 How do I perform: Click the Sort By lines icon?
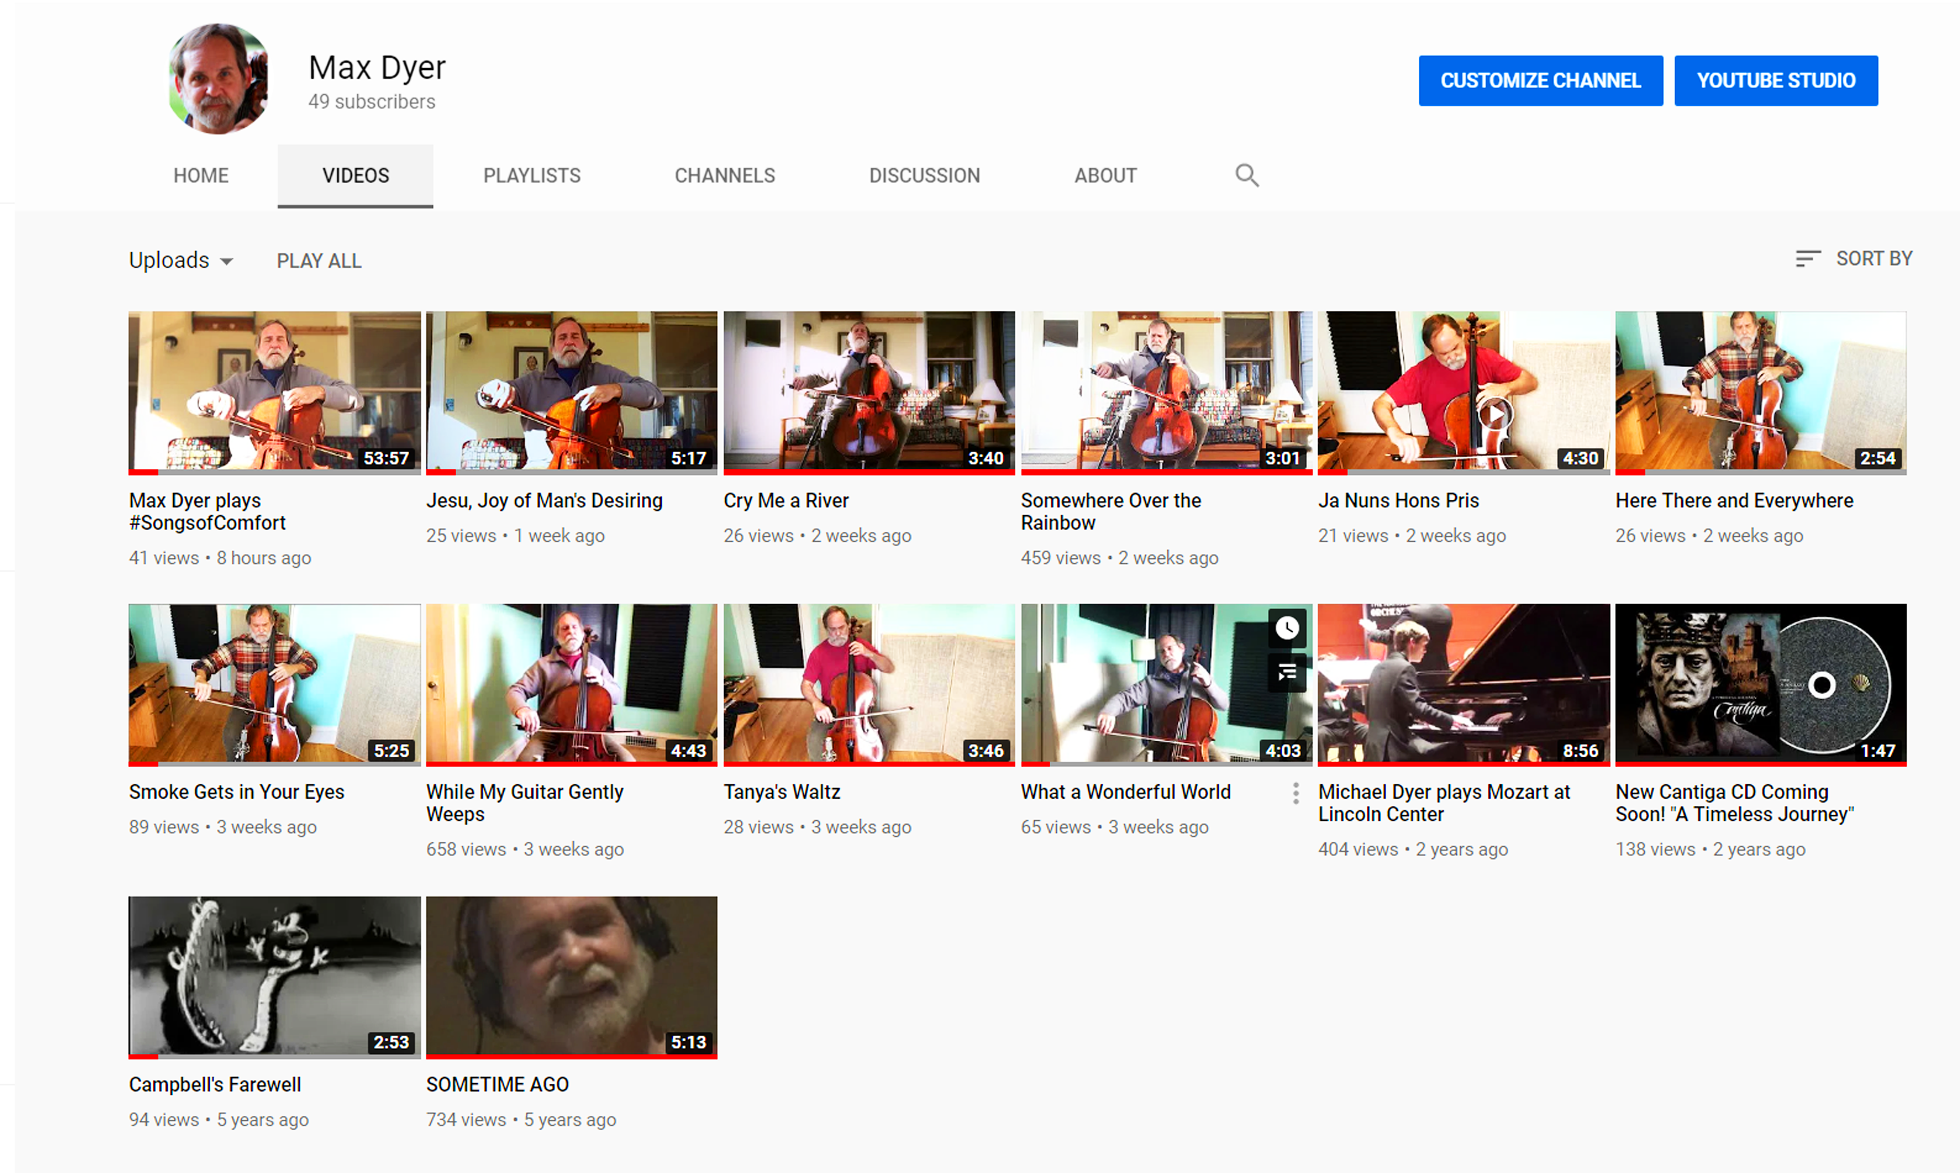pos(1807,259)
